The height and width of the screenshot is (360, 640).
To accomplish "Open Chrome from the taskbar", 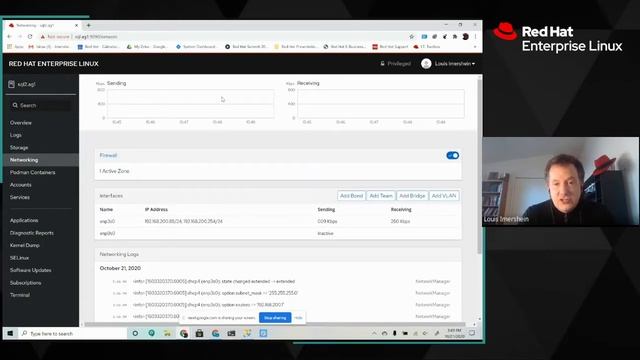I will [x=184, y=333].
